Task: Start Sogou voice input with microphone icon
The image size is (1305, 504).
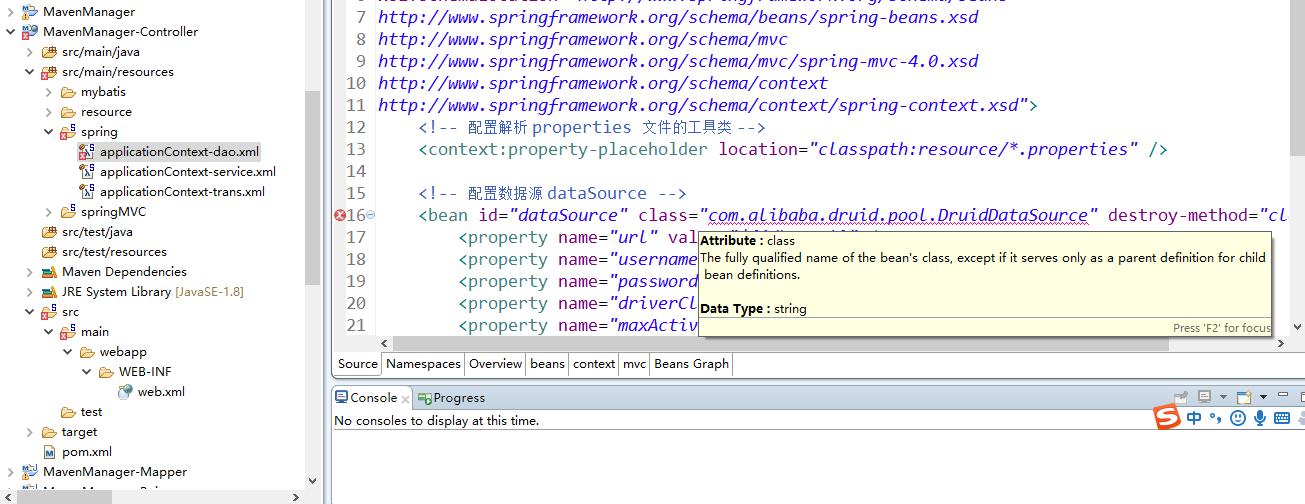Action: (1260, 418)
